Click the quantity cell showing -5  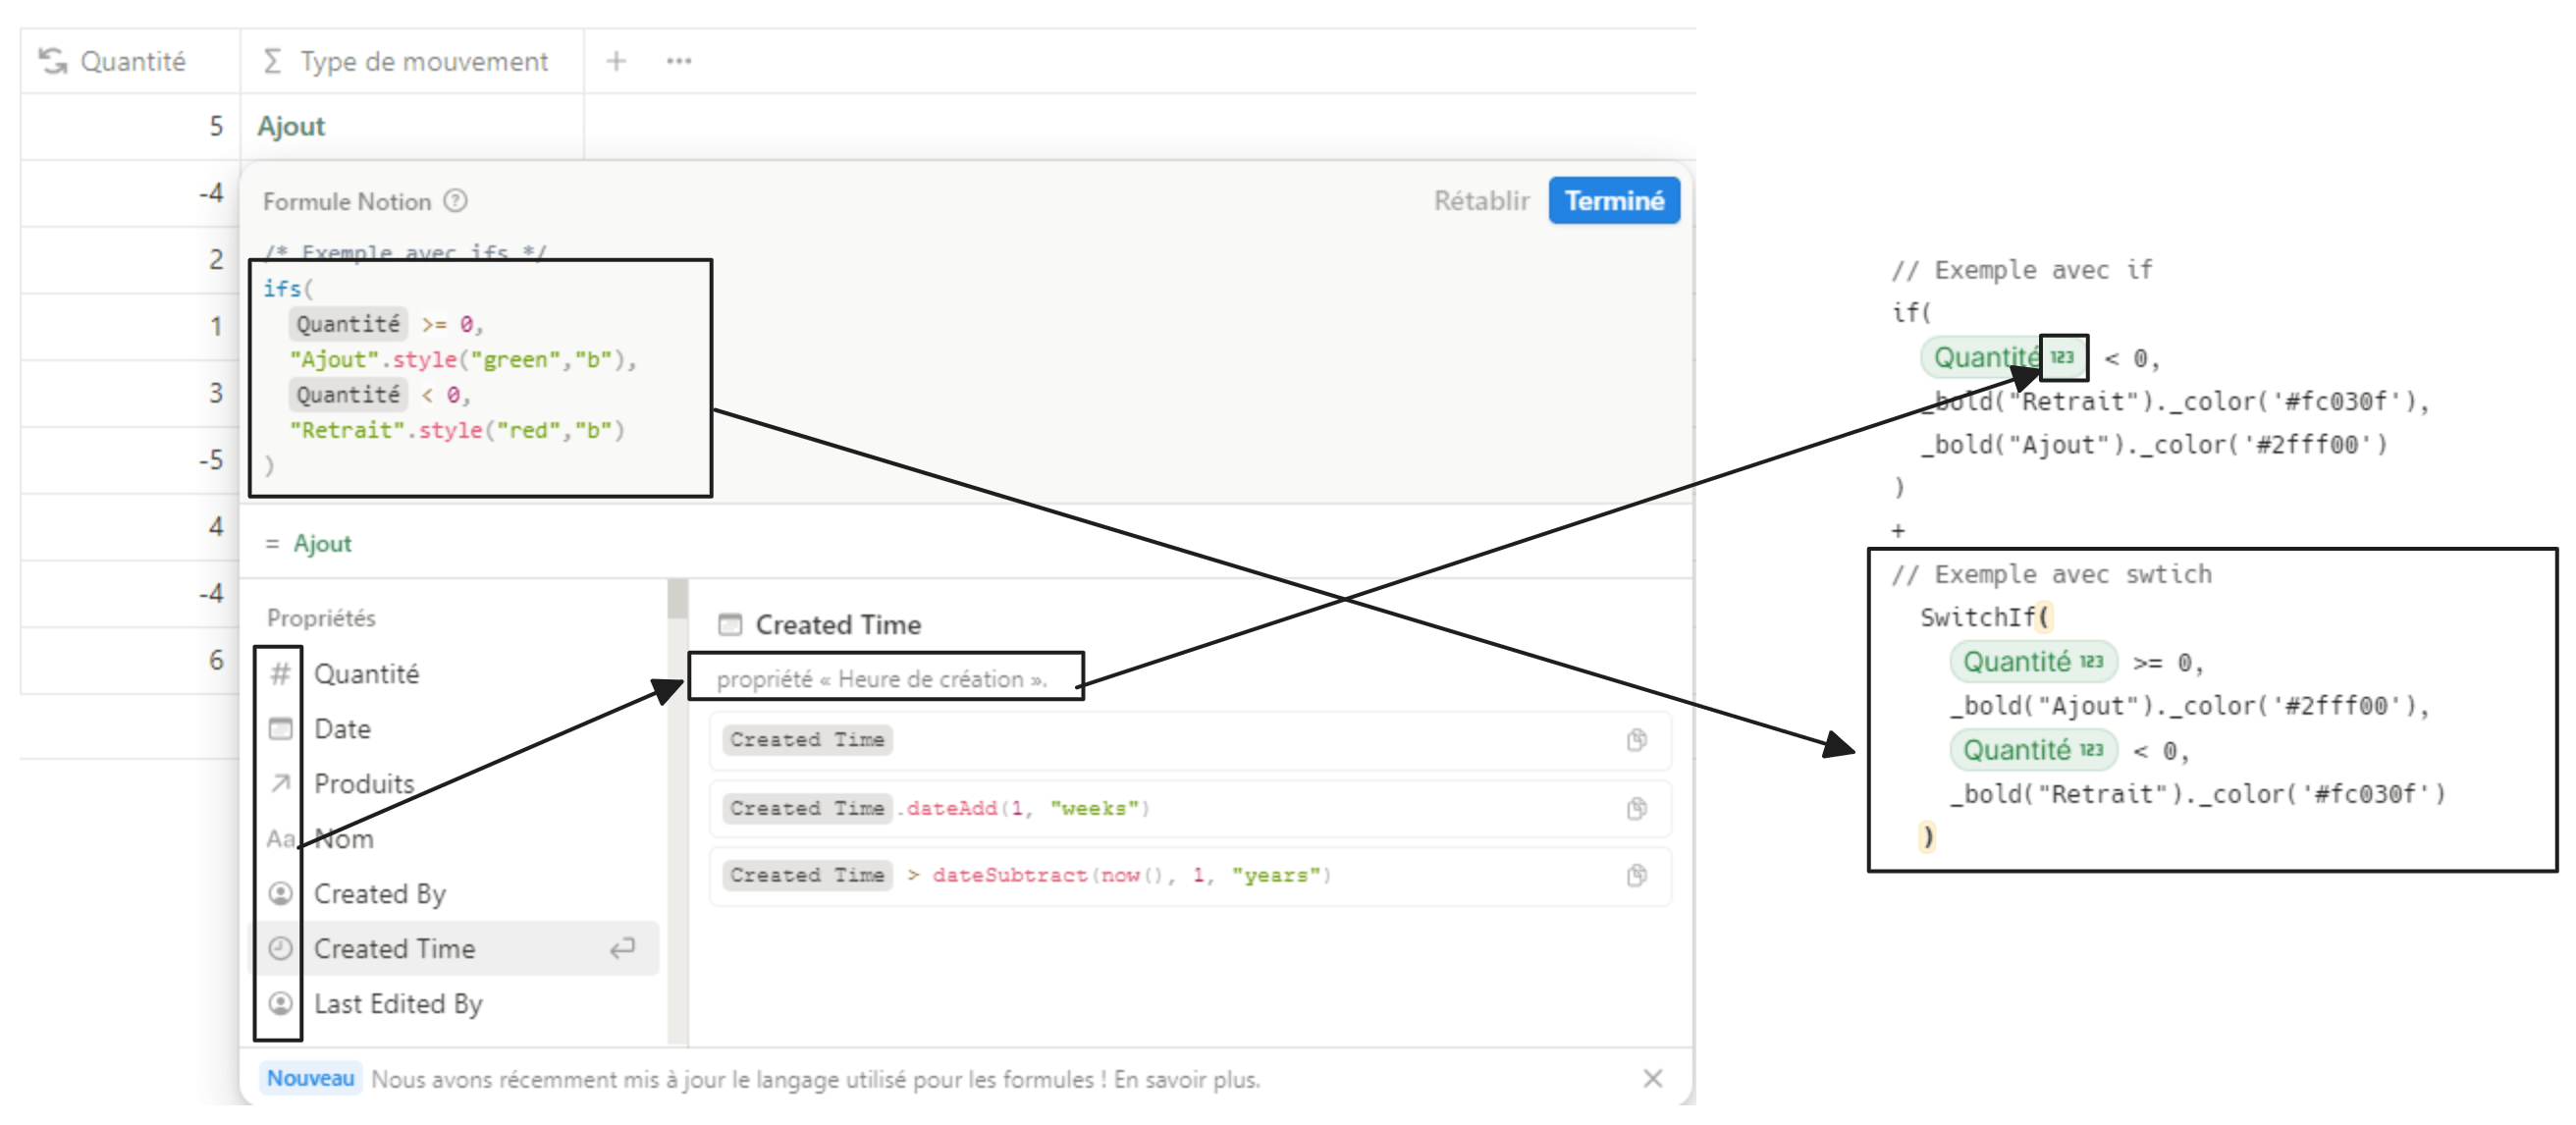coord(130,460)
